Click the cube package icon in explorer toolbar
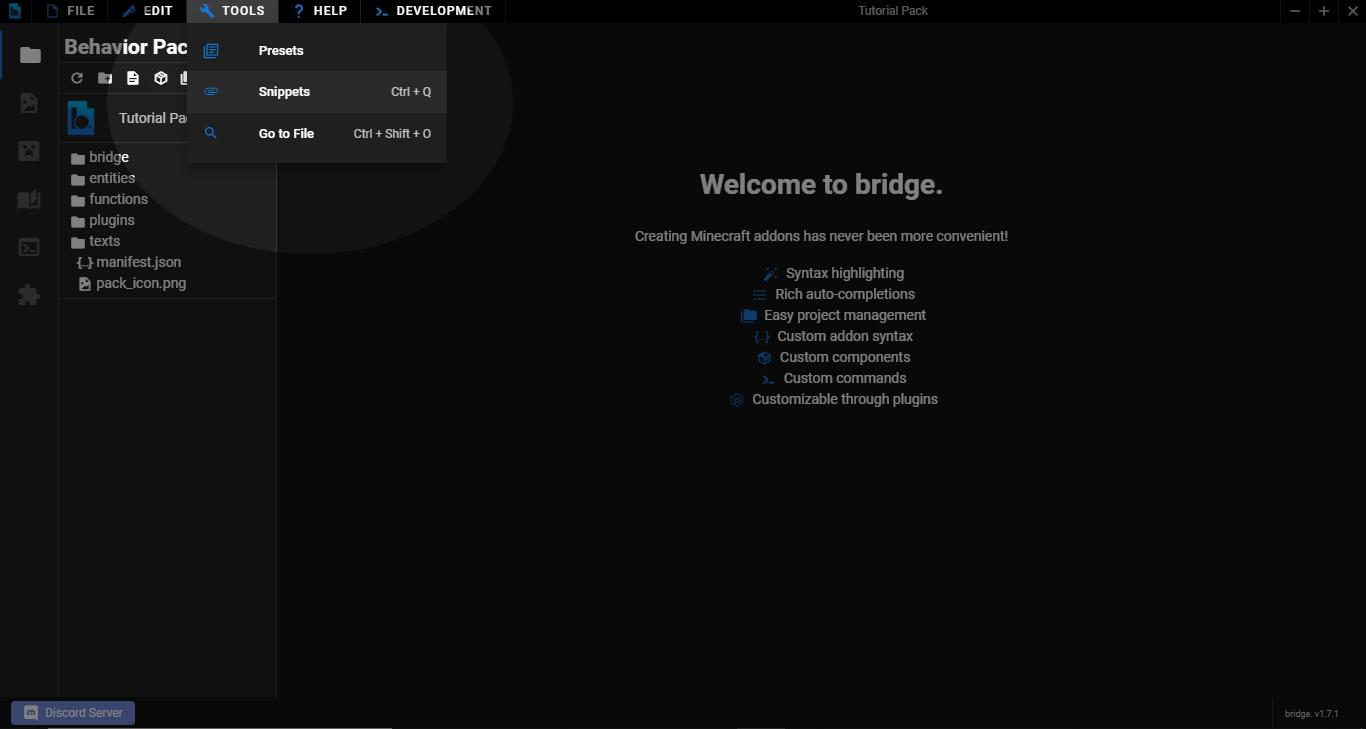 pyautogui.click(x=160, y=78)
